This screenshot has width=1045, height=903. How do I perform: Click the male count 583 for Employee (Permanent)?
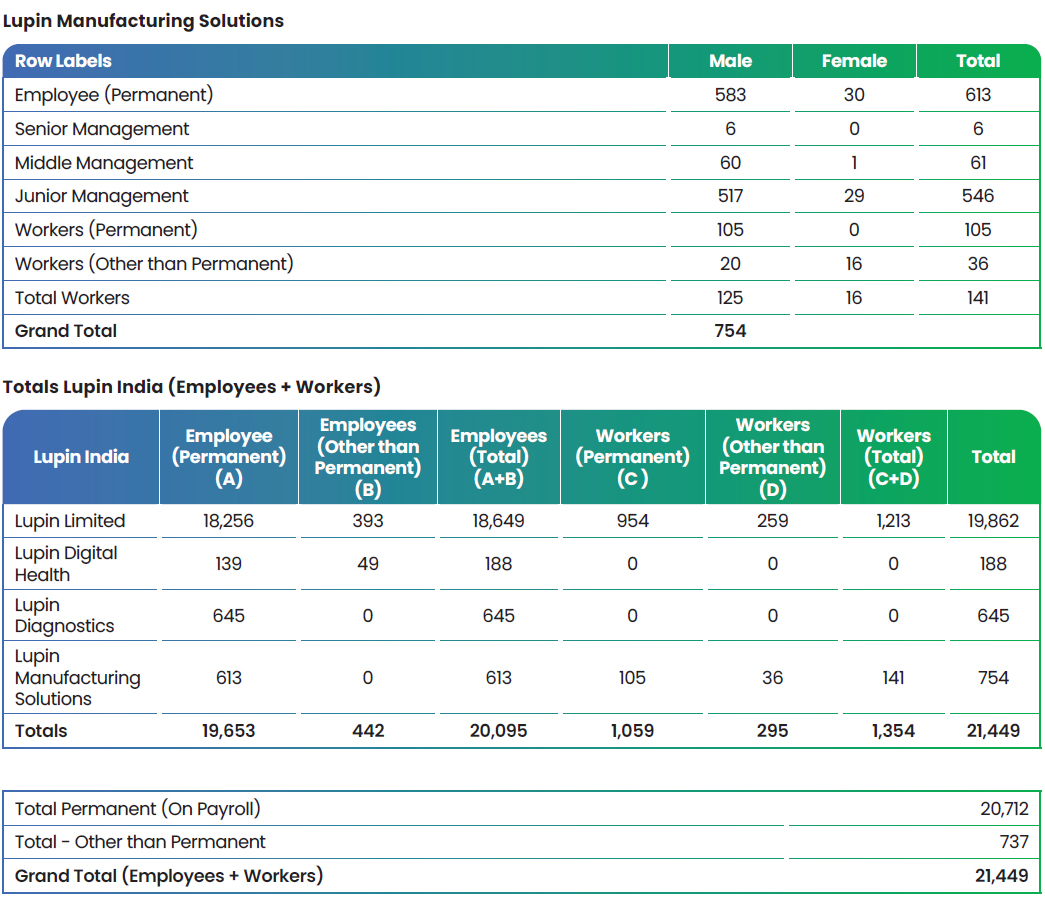tap(730, 95)
